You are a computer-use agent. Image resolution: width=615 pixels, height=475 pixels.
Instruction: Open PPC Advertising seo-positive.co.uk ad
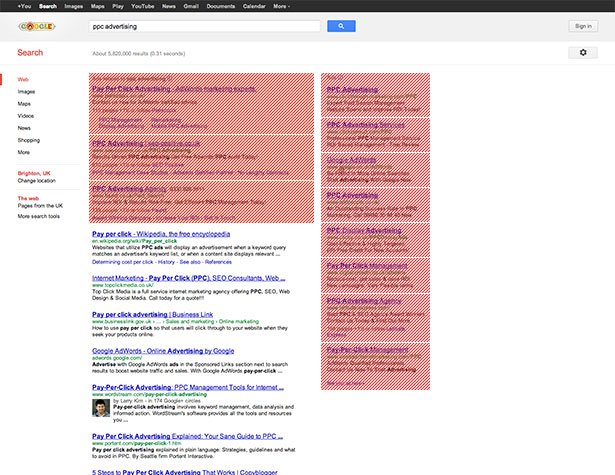[146, 143]
